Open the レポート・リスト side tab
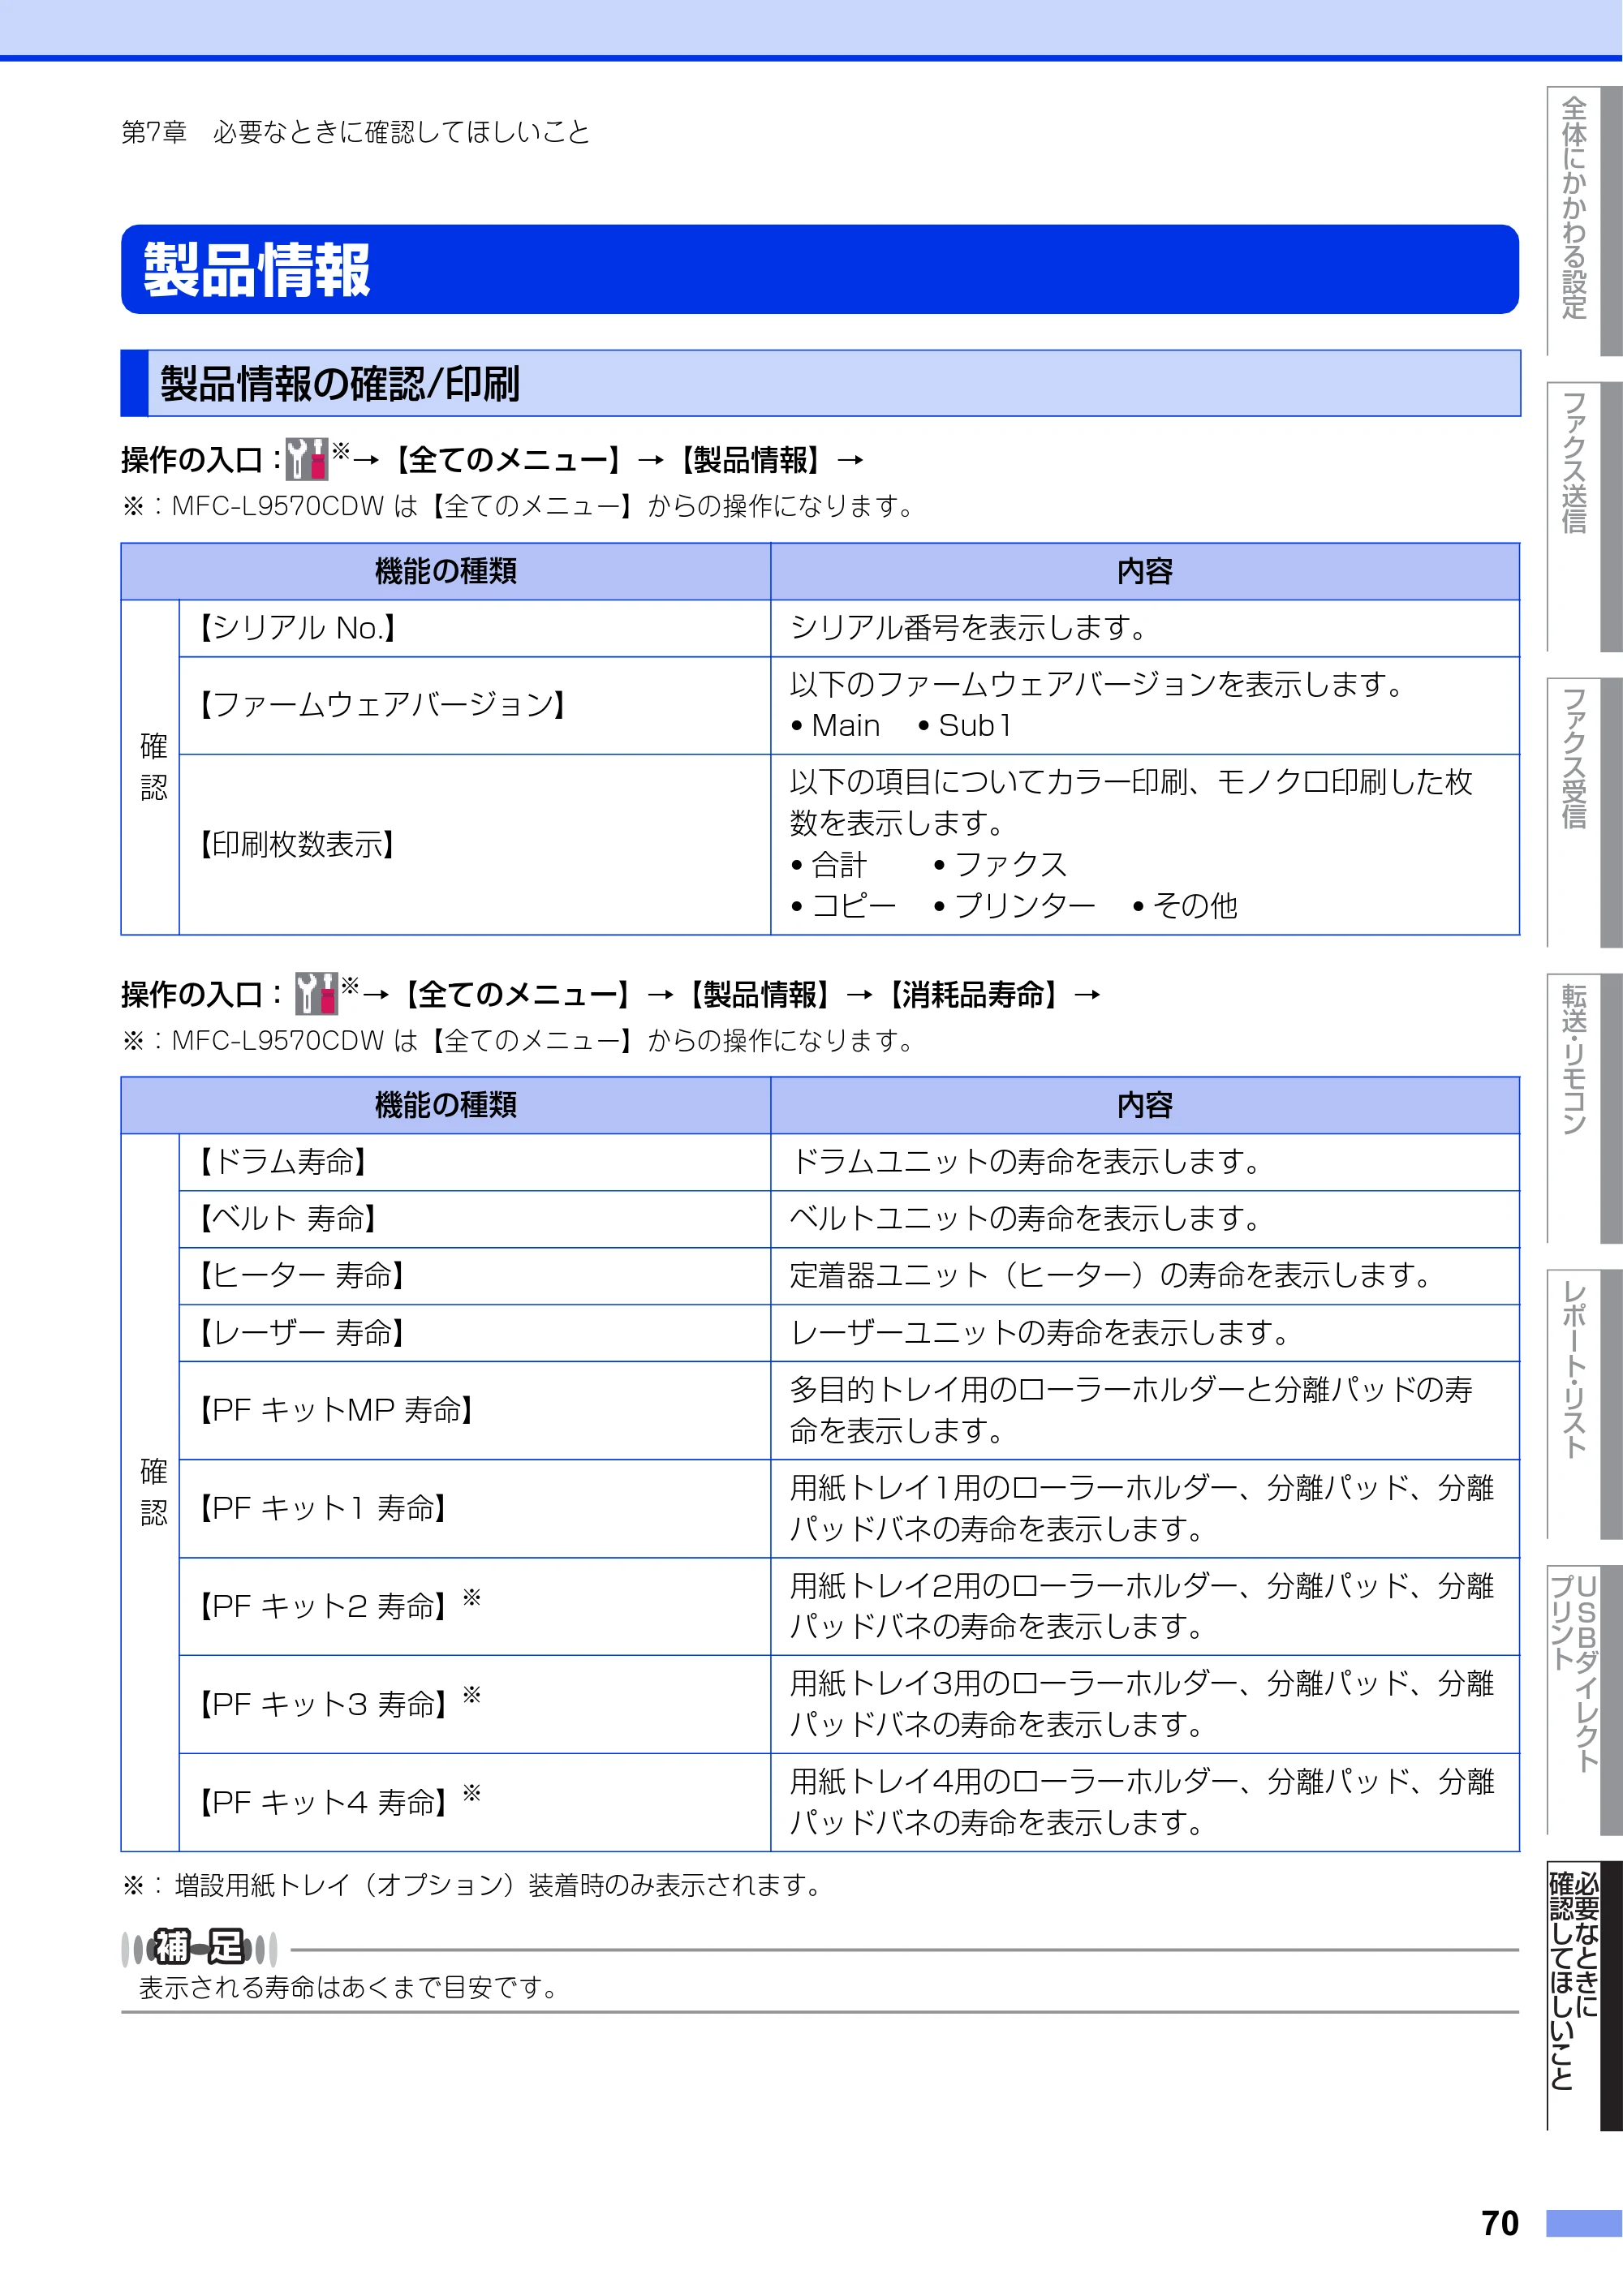Screen dimensions: 1623x2296 coord(1583,1404)
